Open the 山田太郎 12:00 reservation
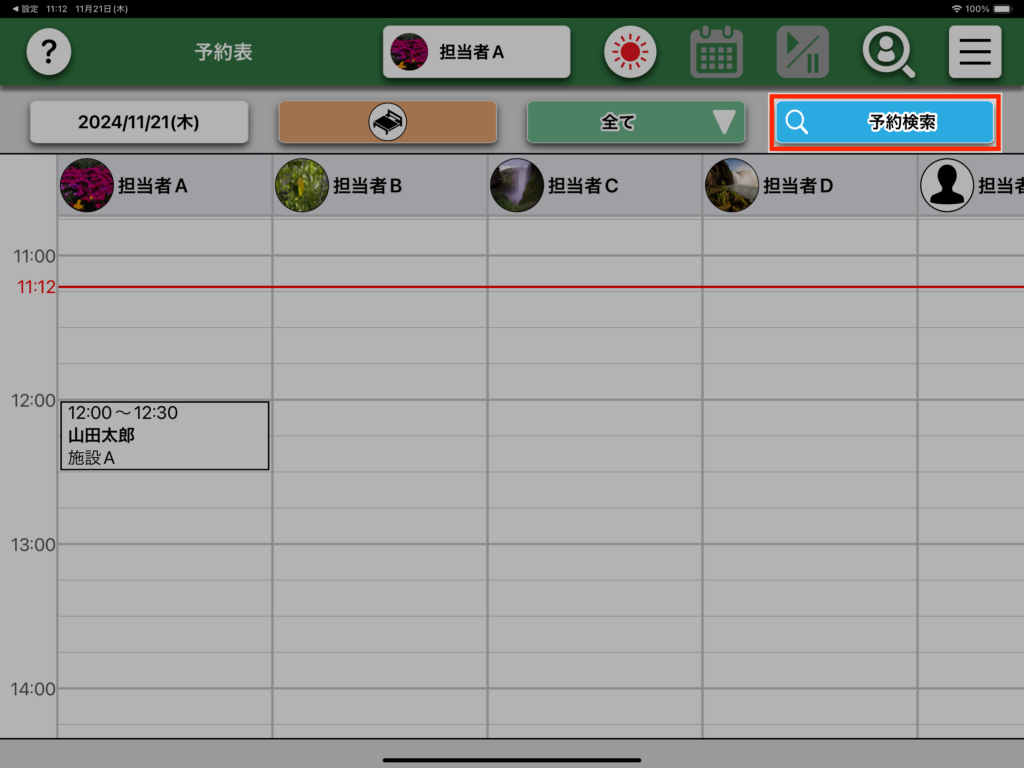Screen dimensions: 1024x768 tap(164, 435)
